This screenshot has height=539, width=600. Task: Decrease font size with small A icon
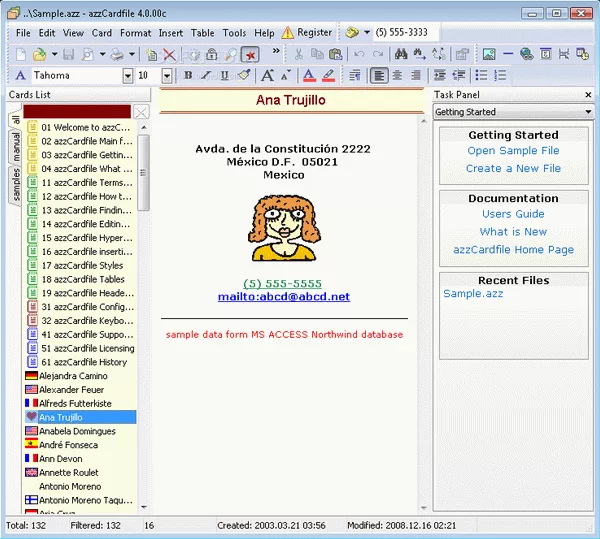285,75
